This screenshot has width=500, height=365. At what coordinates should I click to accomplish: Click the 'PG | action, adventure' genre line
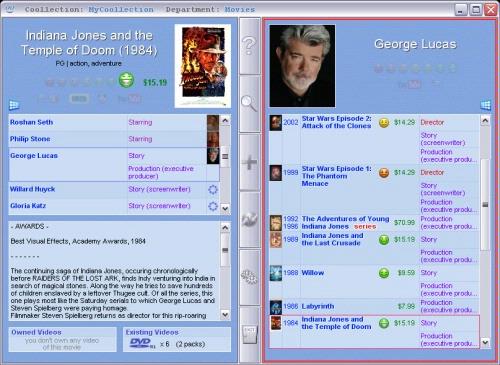(x=88, y=63)
